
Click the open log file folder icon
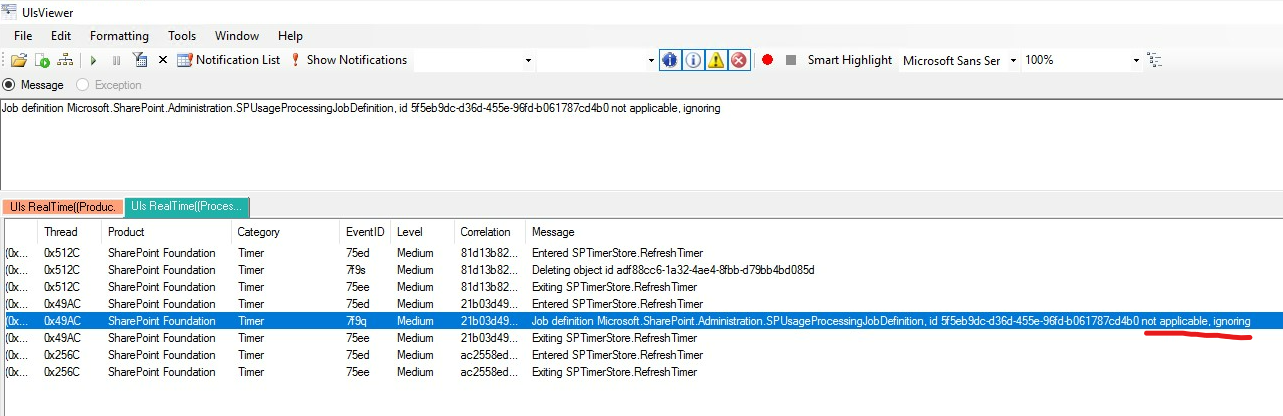coord(19,60)
